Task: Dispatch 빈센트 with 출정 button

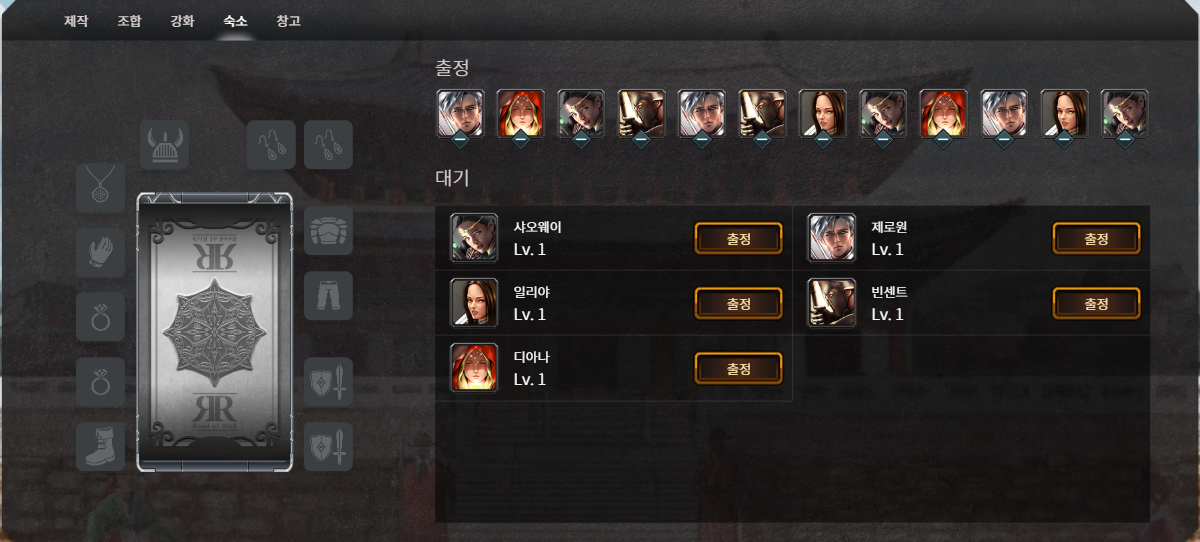Action: tap(1096, 303)
